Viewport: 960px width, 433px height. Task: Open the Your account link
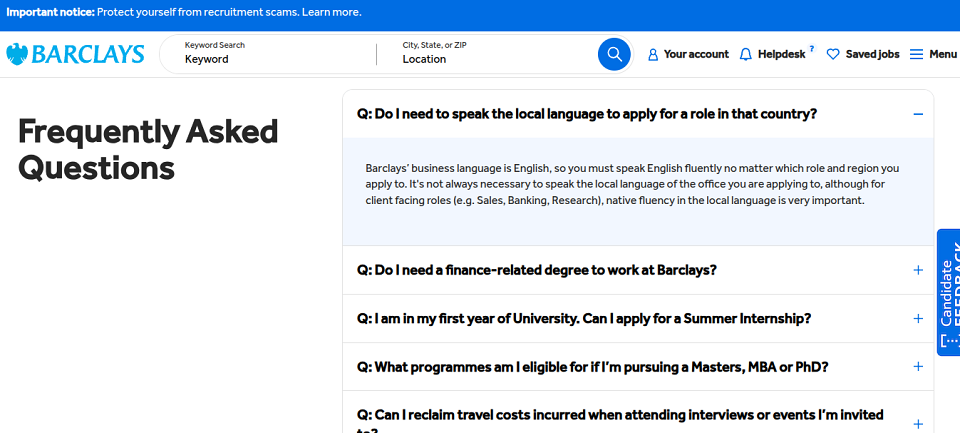696,55
